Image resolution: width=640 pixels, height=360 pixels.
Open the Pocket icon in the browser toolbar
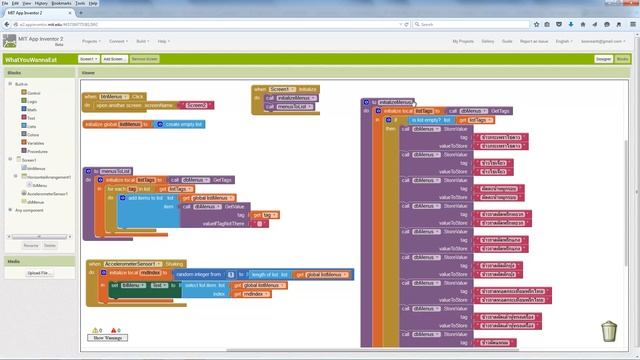[559, 24]
